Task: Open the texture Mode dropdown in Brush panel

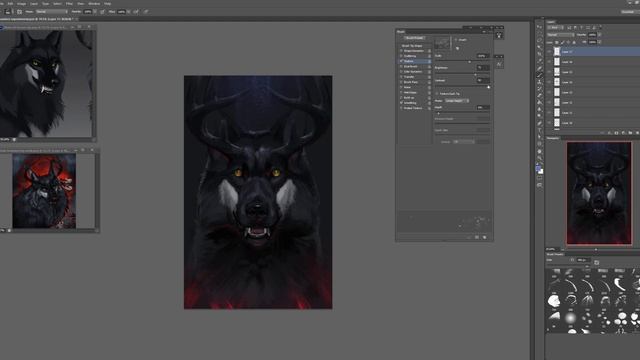Action: point(456,100)
